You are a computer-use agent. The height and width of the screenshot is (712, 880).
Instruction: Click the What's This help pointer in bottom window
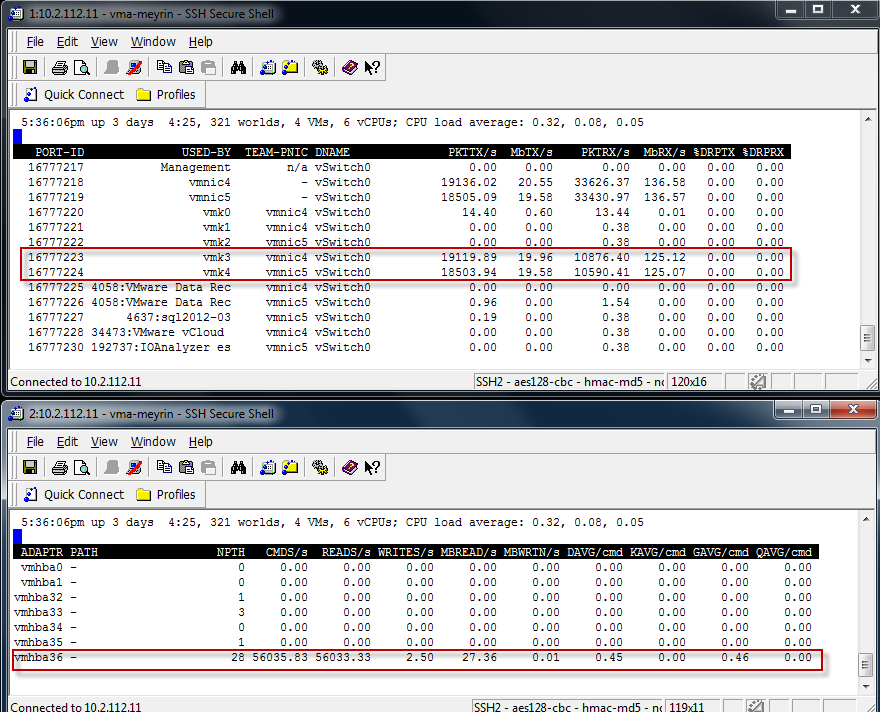372,467
